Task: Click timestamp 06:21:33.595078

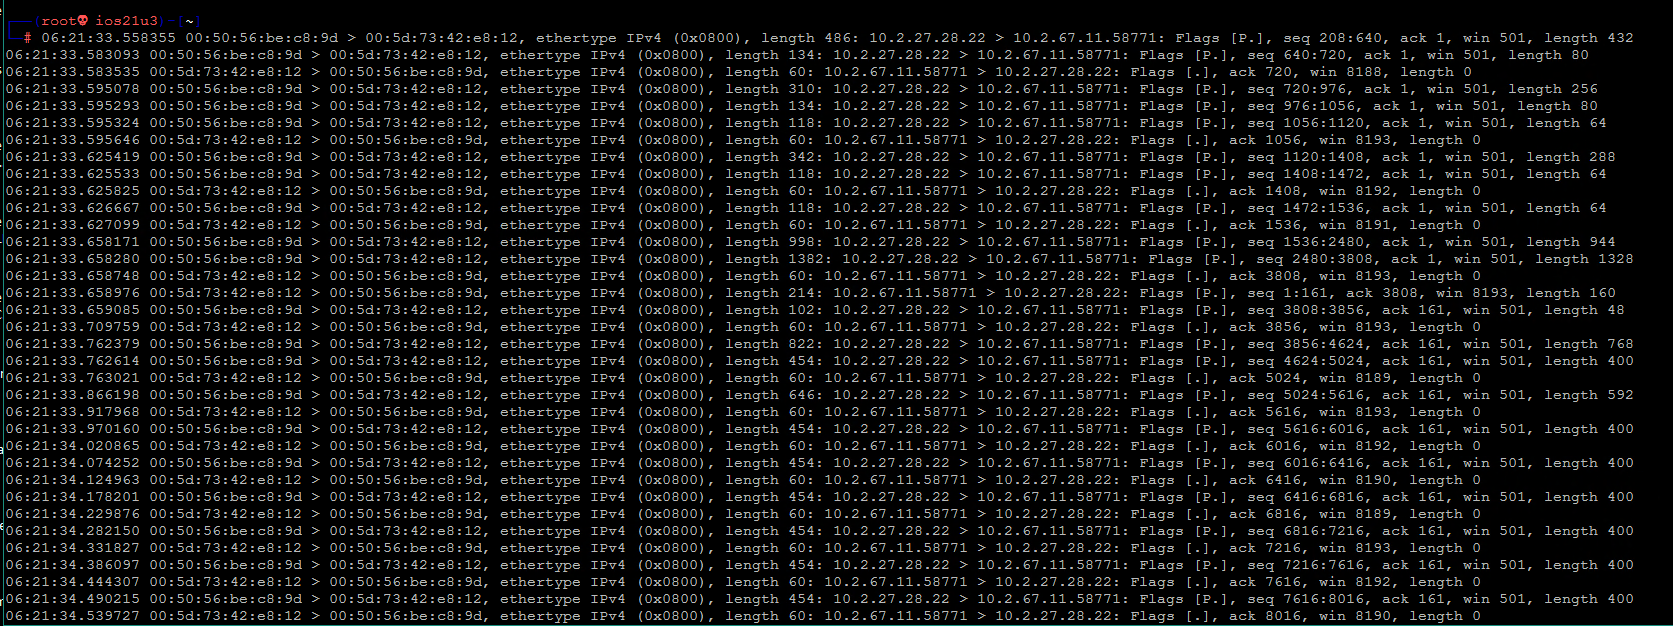Action: [72, 89]
